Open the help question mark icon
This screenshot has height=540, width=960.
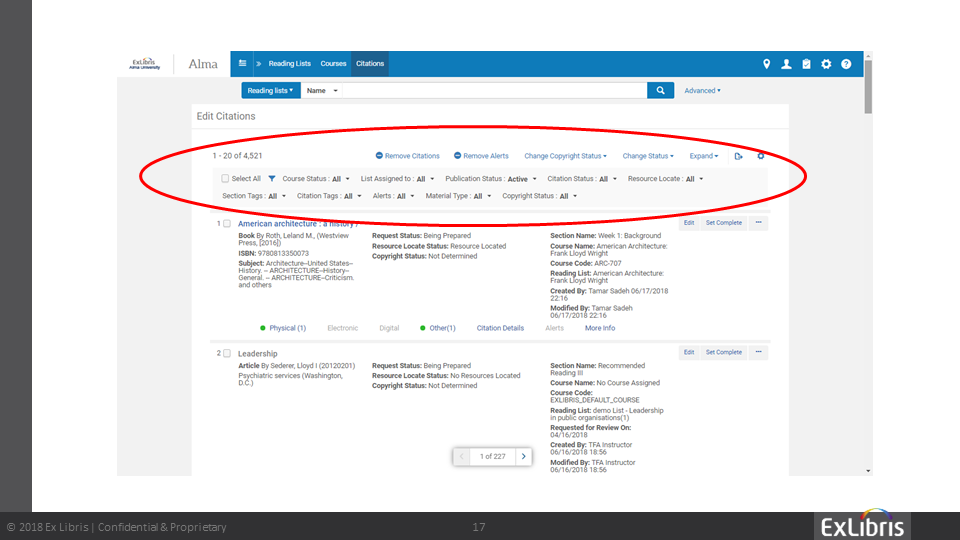[x=846, y=64]
